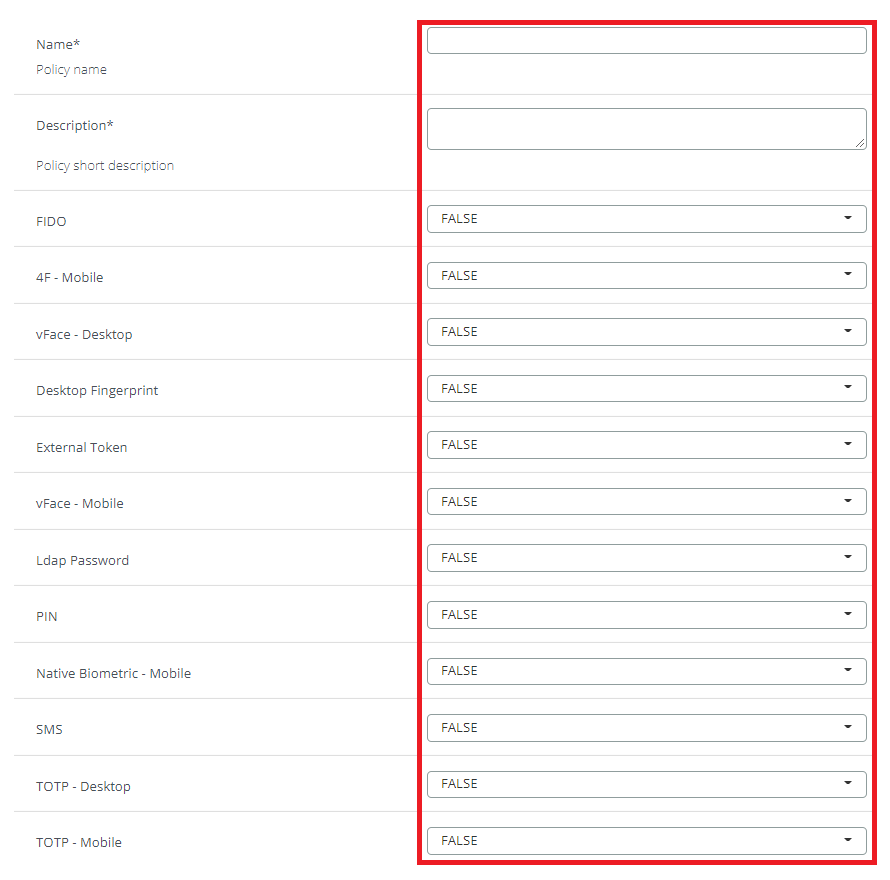Image resolution: width=890 pixels, height=880 pixels.
Task: Open the External Token dropdown
Action: pos(646,445)
